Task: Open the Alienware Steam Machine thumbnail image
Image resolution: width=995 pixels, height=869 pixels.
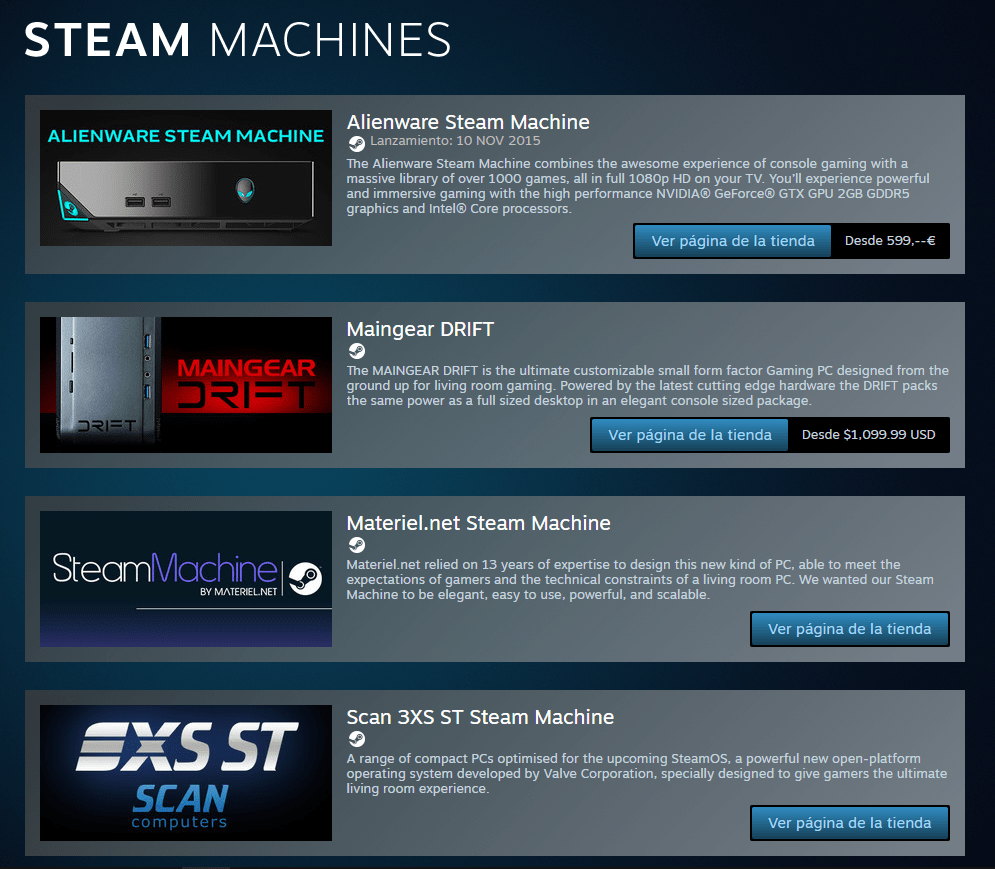Action: pos(186,178)
